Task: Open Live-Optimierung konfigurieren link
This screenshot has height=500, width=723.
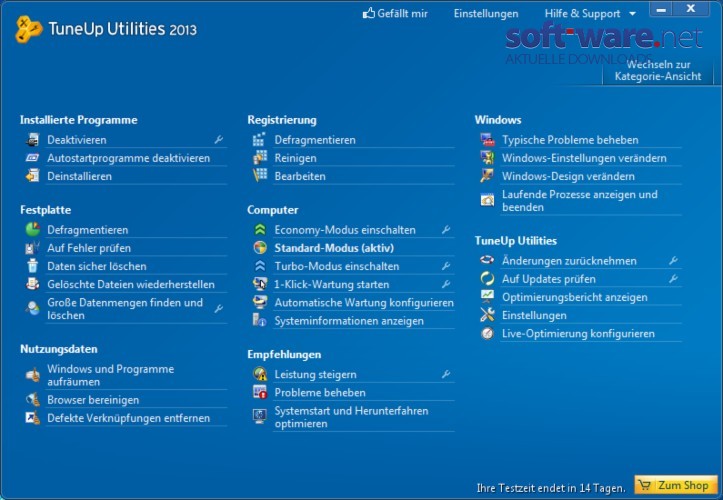Action: click(578, 333)
